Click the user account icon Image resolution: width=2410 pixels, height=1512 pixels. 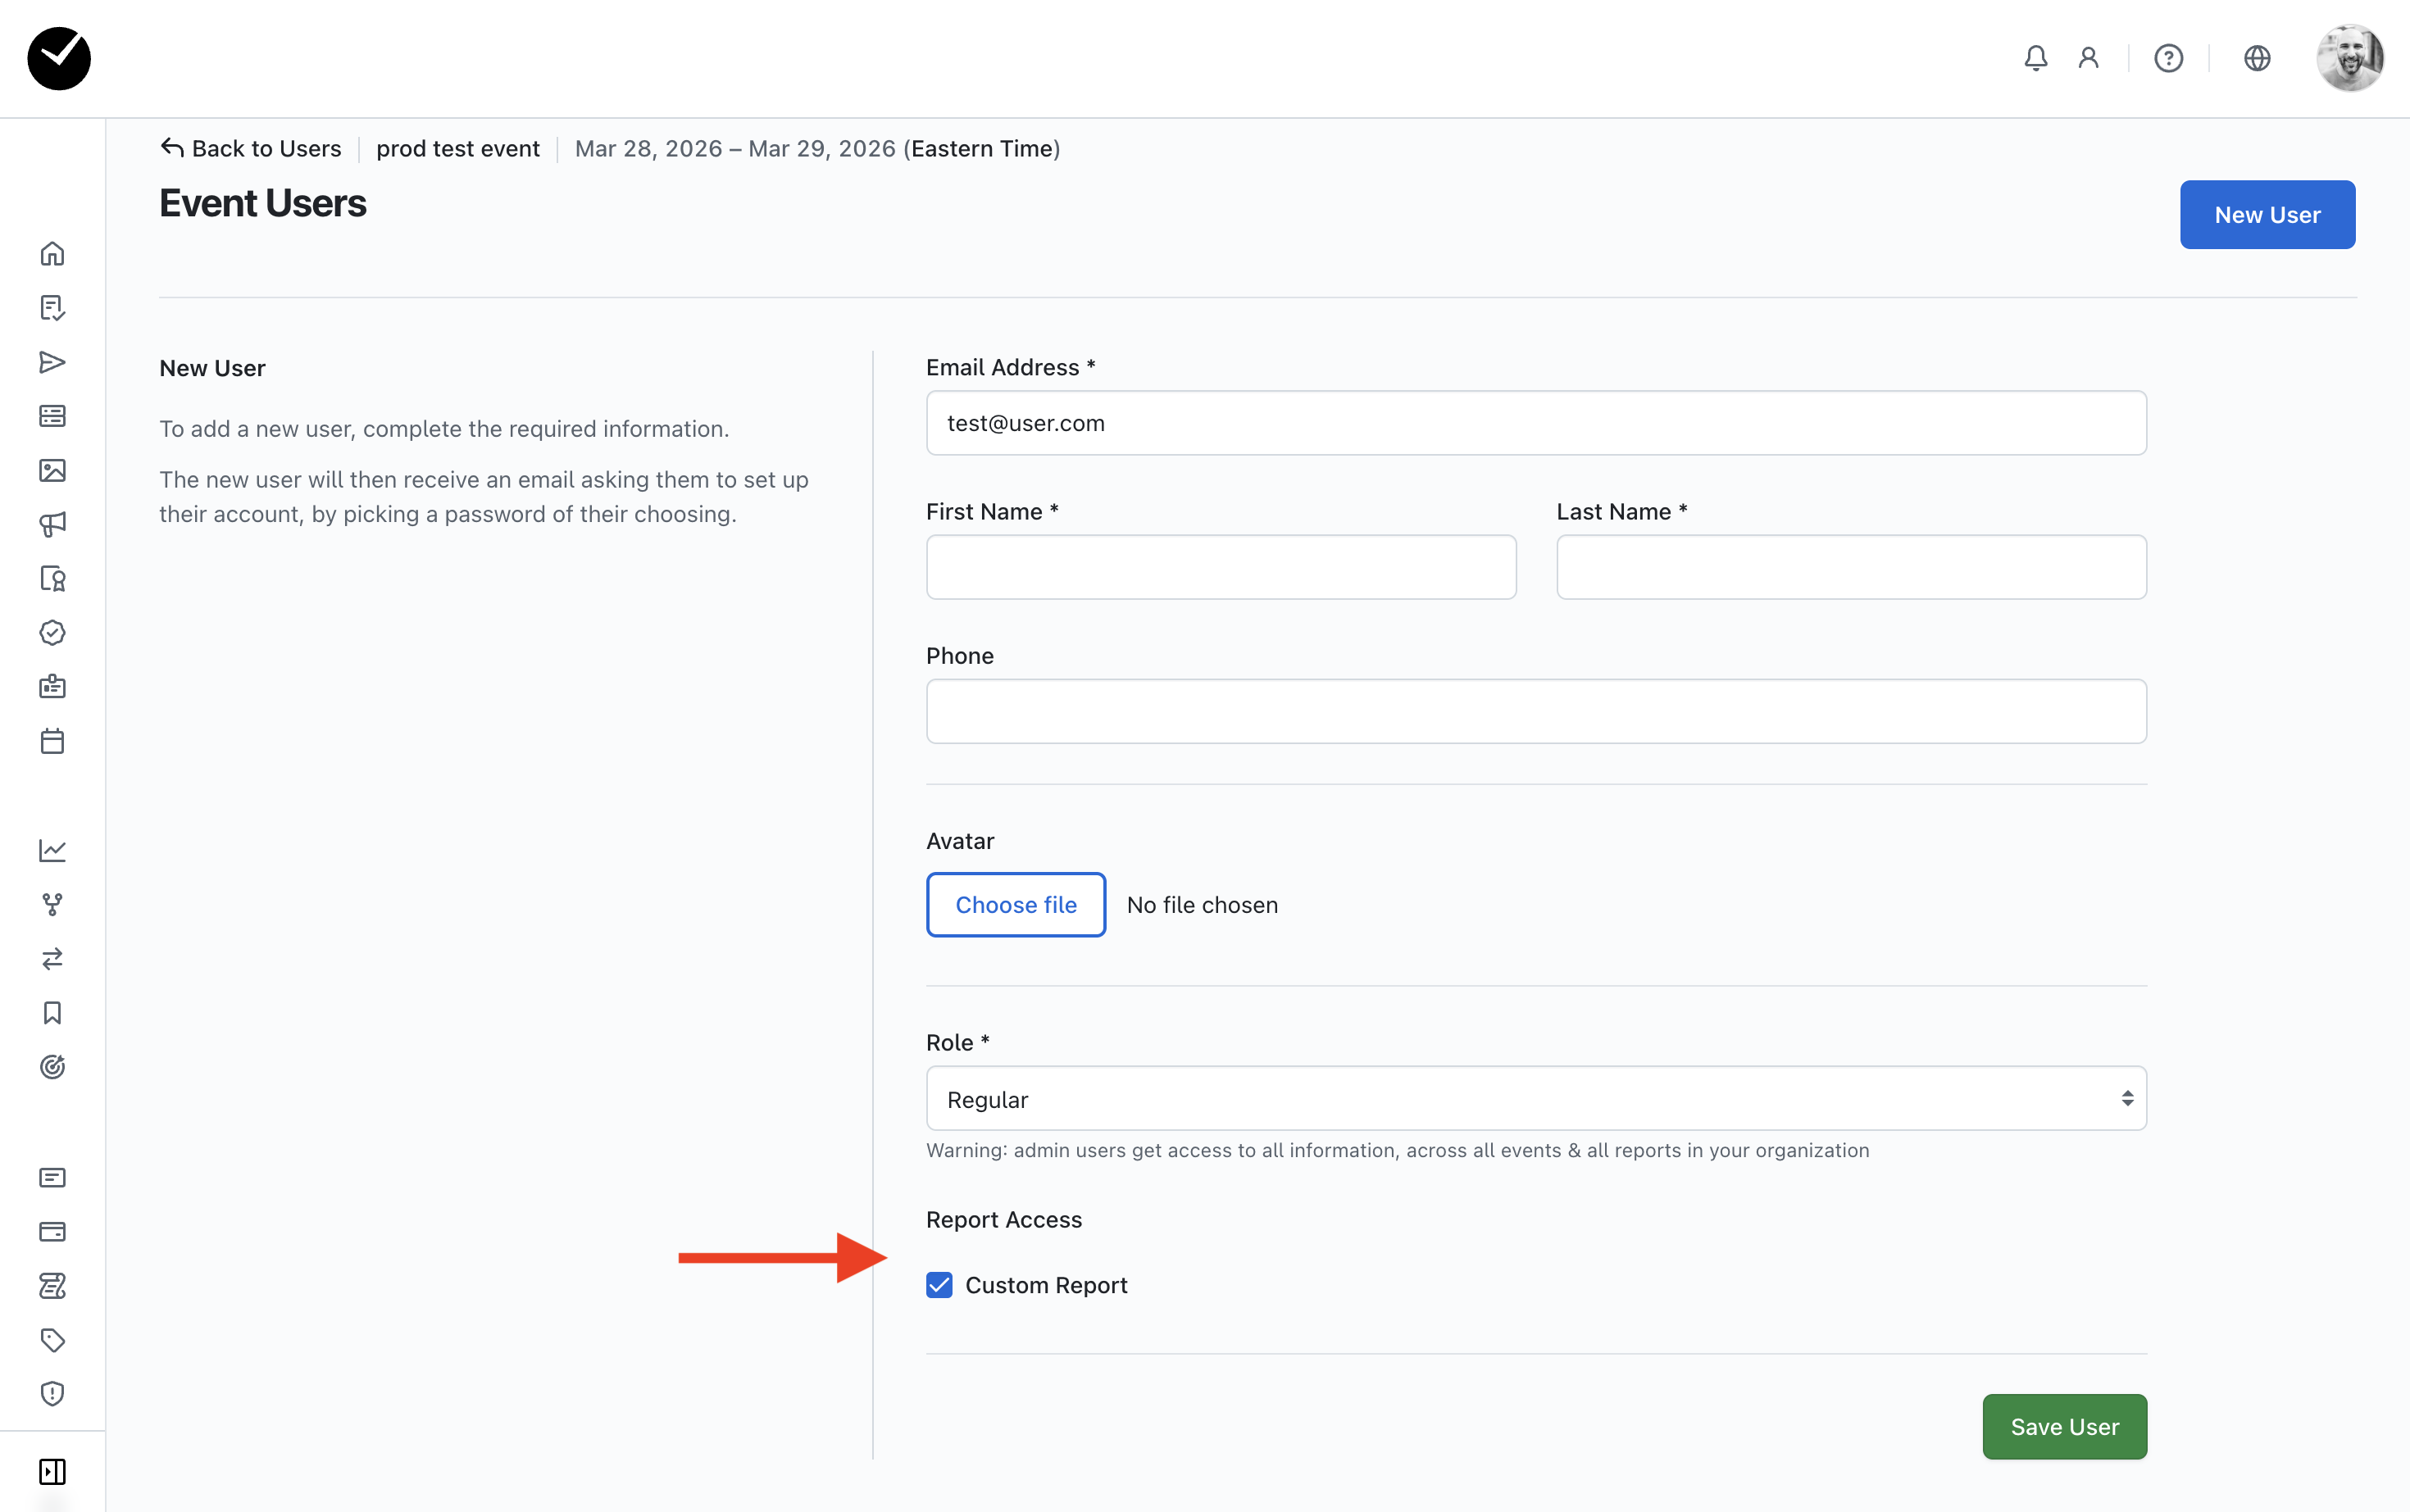click(2088, 58)
